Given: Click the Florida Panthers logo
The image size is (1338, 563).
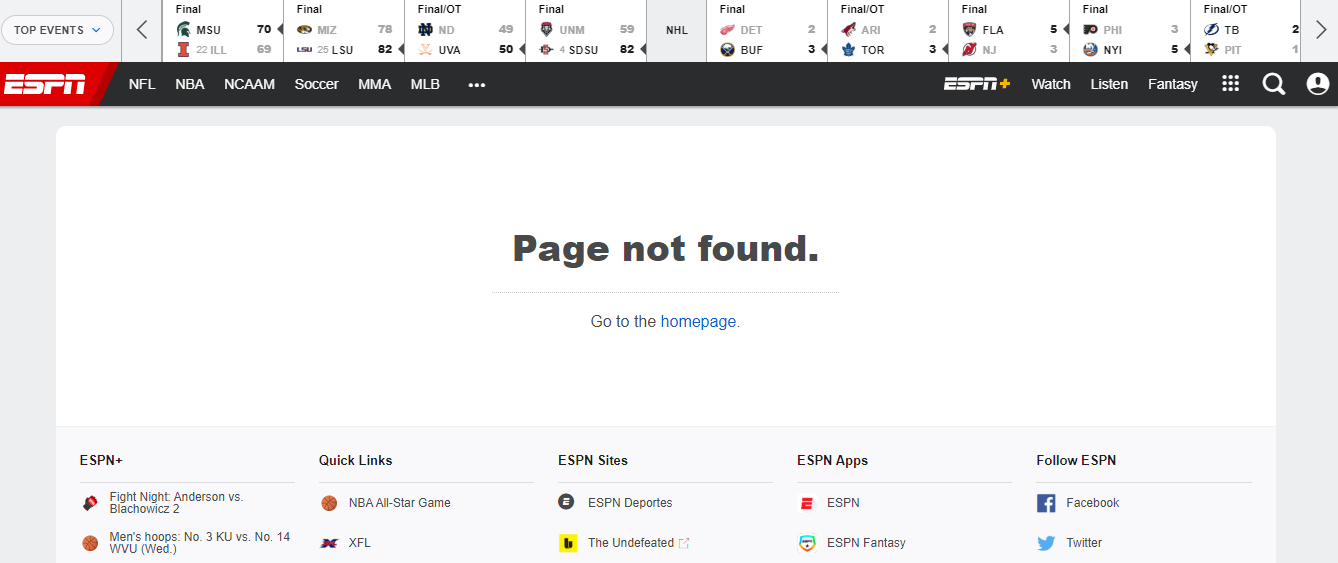Looking at the screenshot, I should [969, 30].
